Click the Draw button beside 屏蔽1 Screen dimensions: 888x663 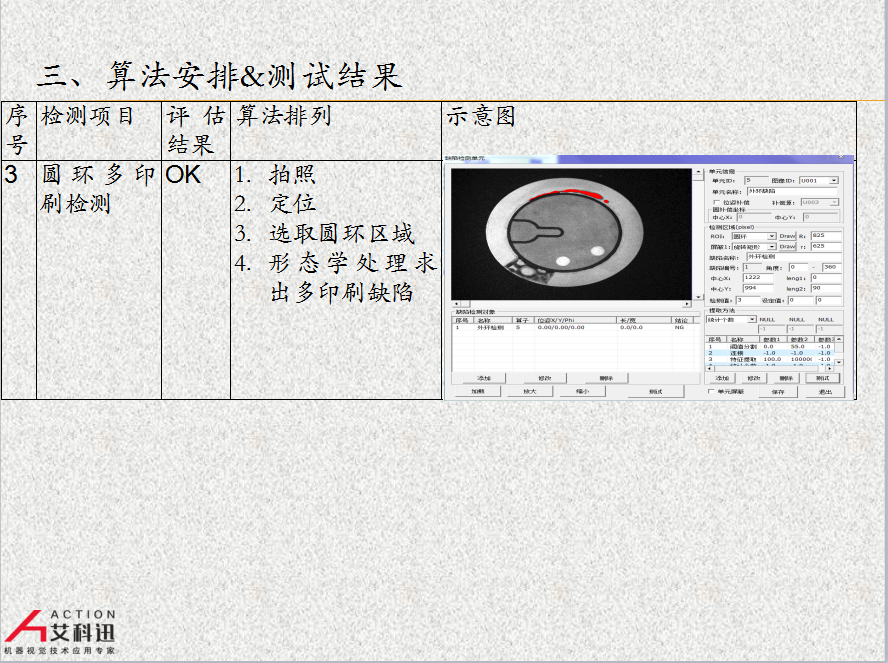[x=787, y=247]
